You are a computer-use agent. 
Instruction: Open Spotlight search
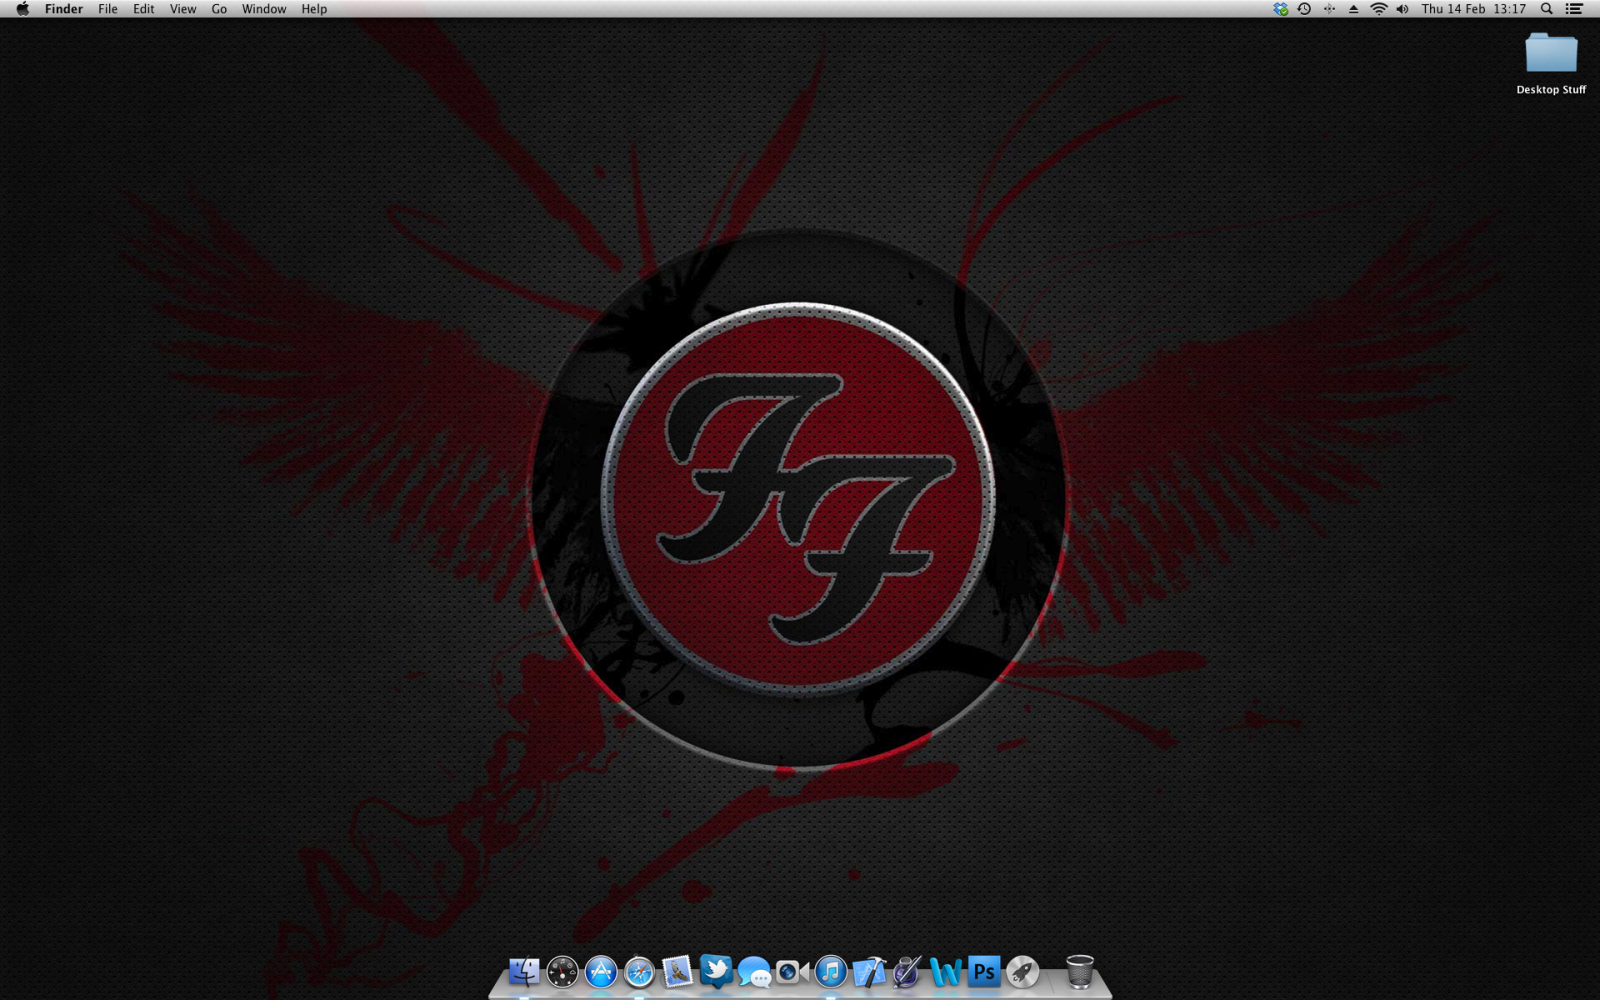click(1546, 9)
